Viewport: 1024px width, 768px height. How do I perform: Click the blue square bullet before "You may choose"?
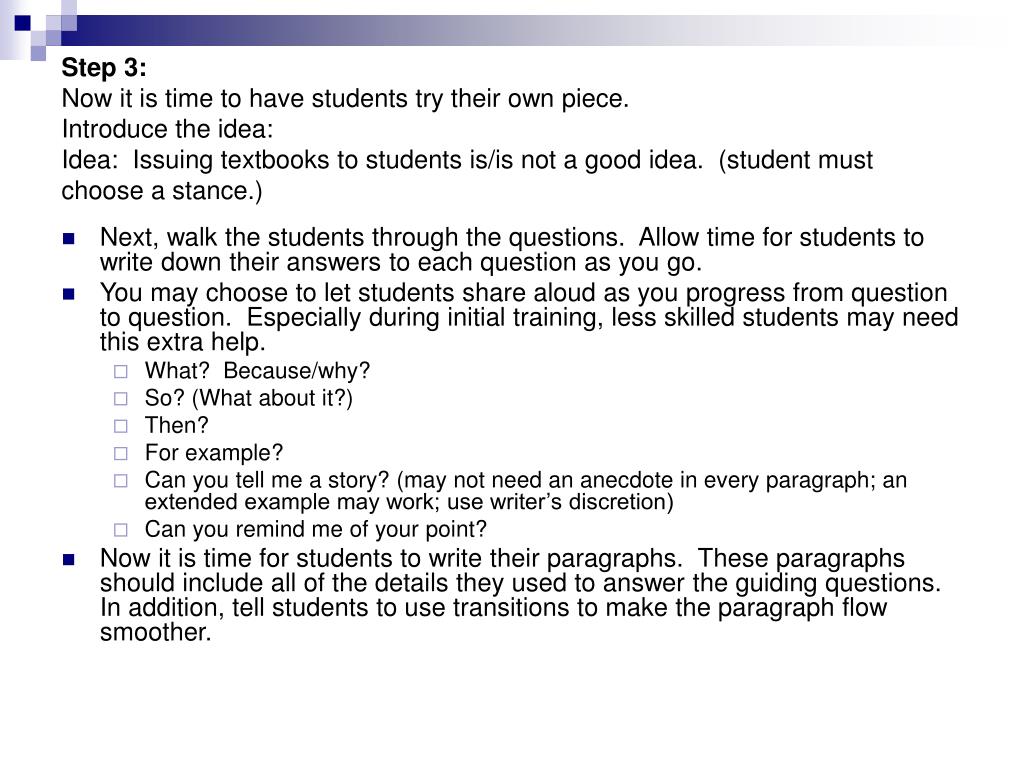[69, 294]
